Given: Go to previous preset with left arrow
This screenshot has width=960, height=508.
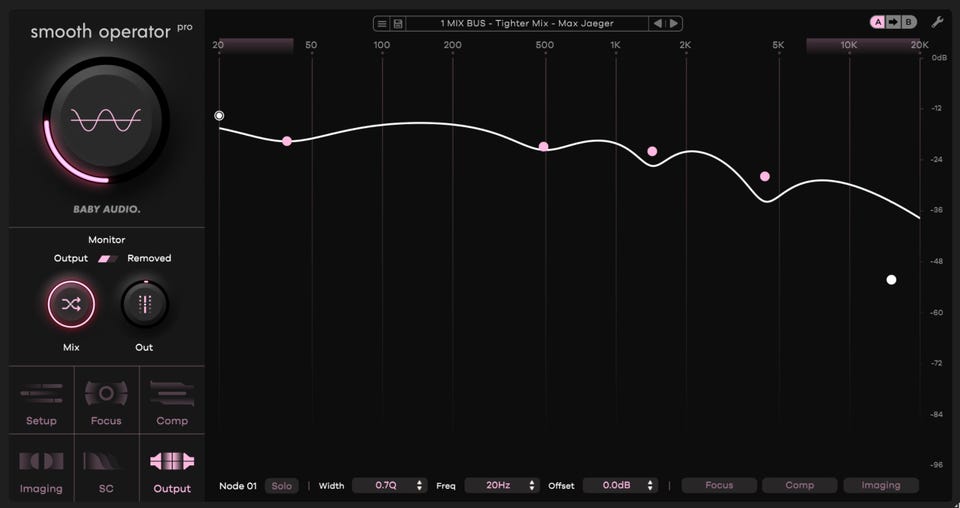Looking at the screenshot, I should (x=658, y=24).
